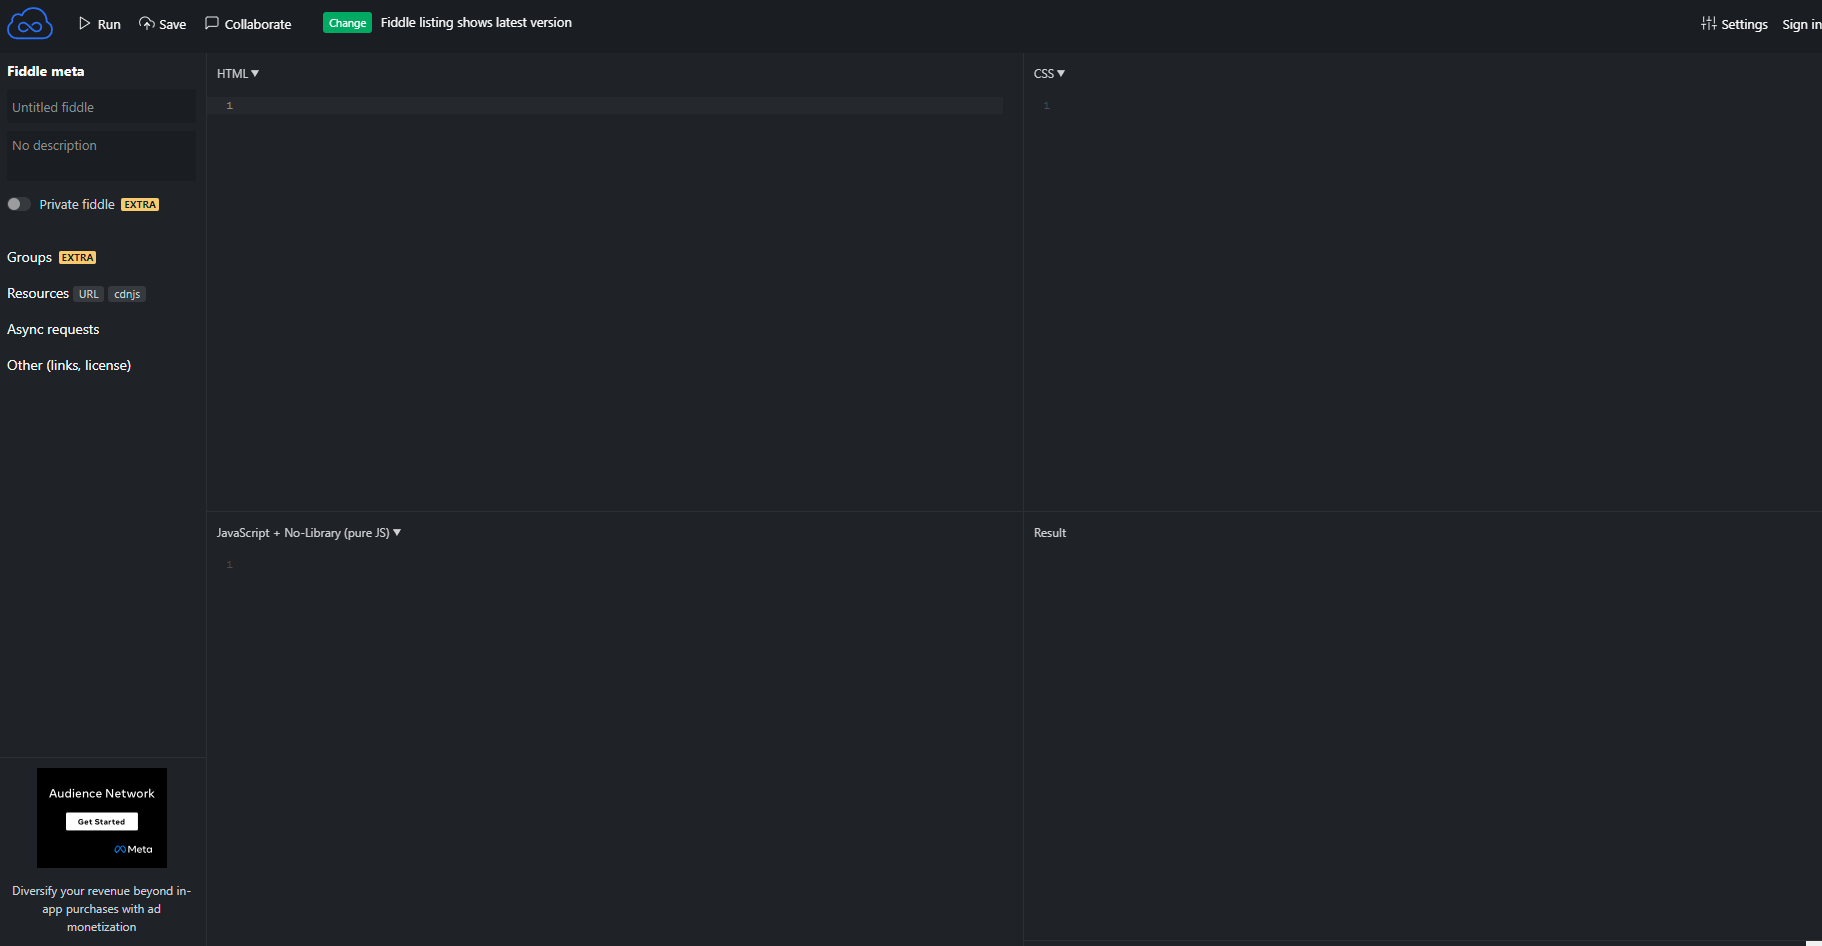The width and height of the screenshot is (1822, 946).
Task: Click the cdnjs resources tag
Action: pyautogui.click(x=127, y=294)
